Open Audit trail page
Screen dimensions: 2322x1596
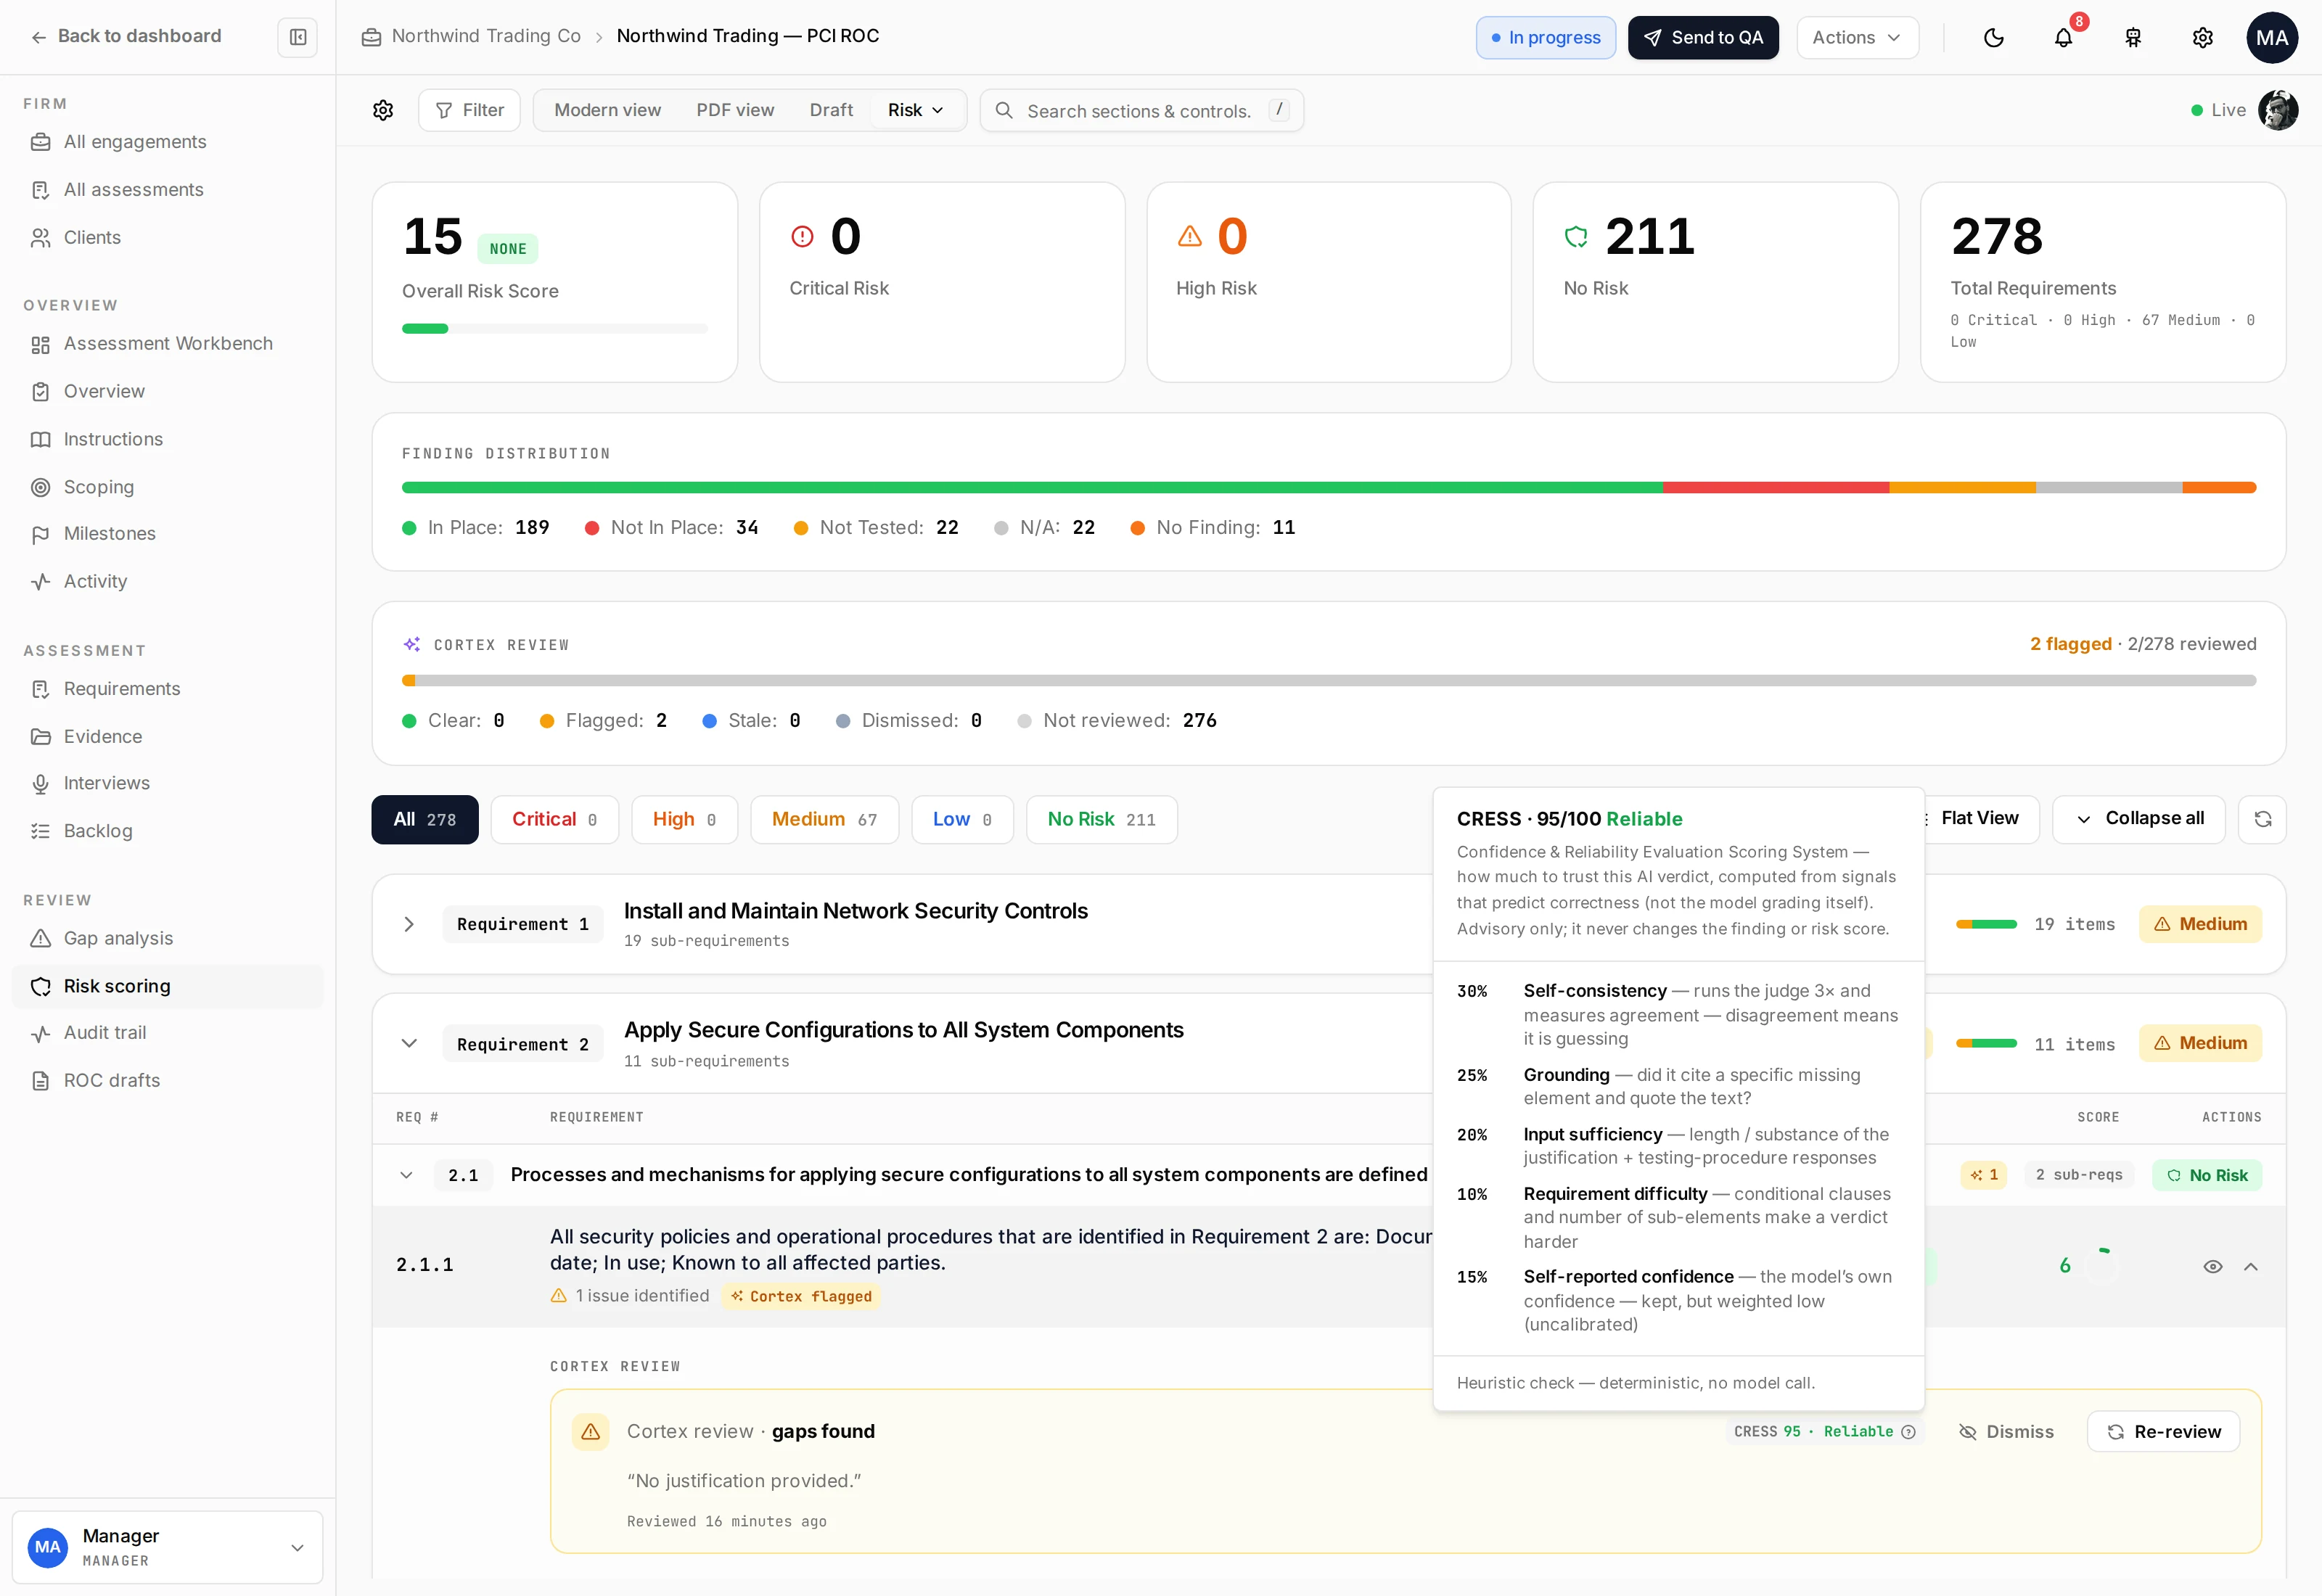[168, 1033]
